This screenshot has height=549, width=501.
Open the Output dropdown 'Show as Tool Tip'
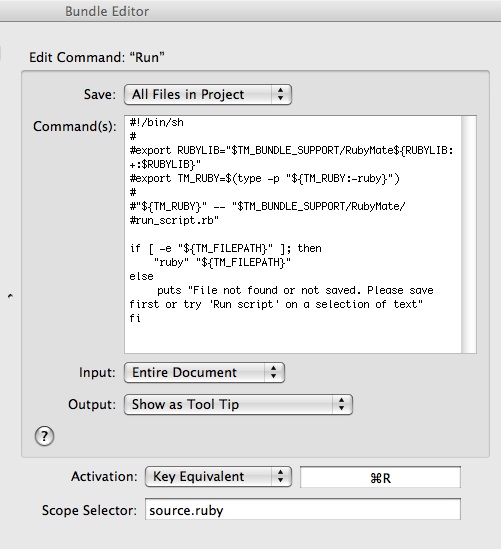coord(238,405)
